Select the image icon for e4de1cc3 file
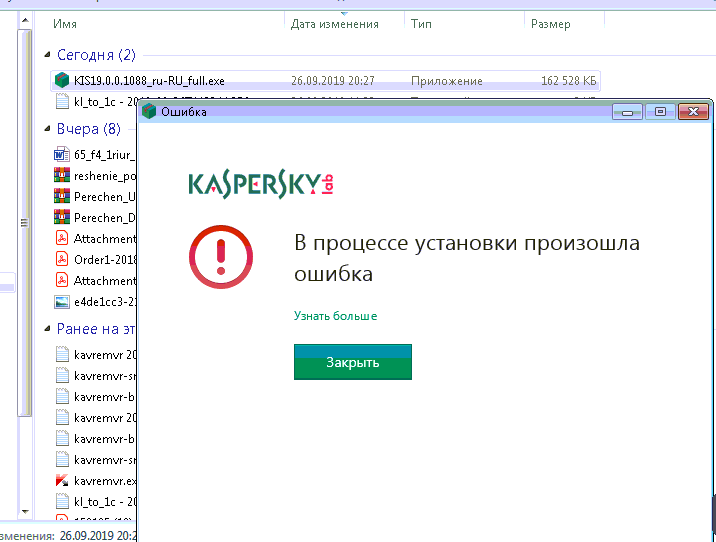 point(62,302)
